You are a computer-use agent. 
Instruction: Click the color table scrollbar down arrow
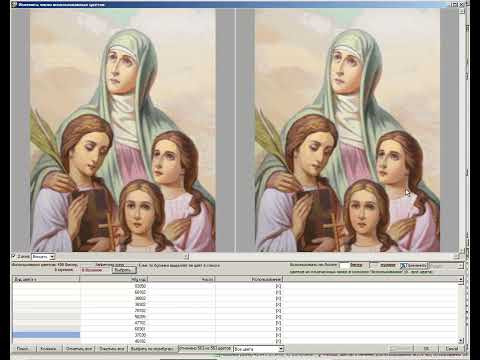point(461,341)
